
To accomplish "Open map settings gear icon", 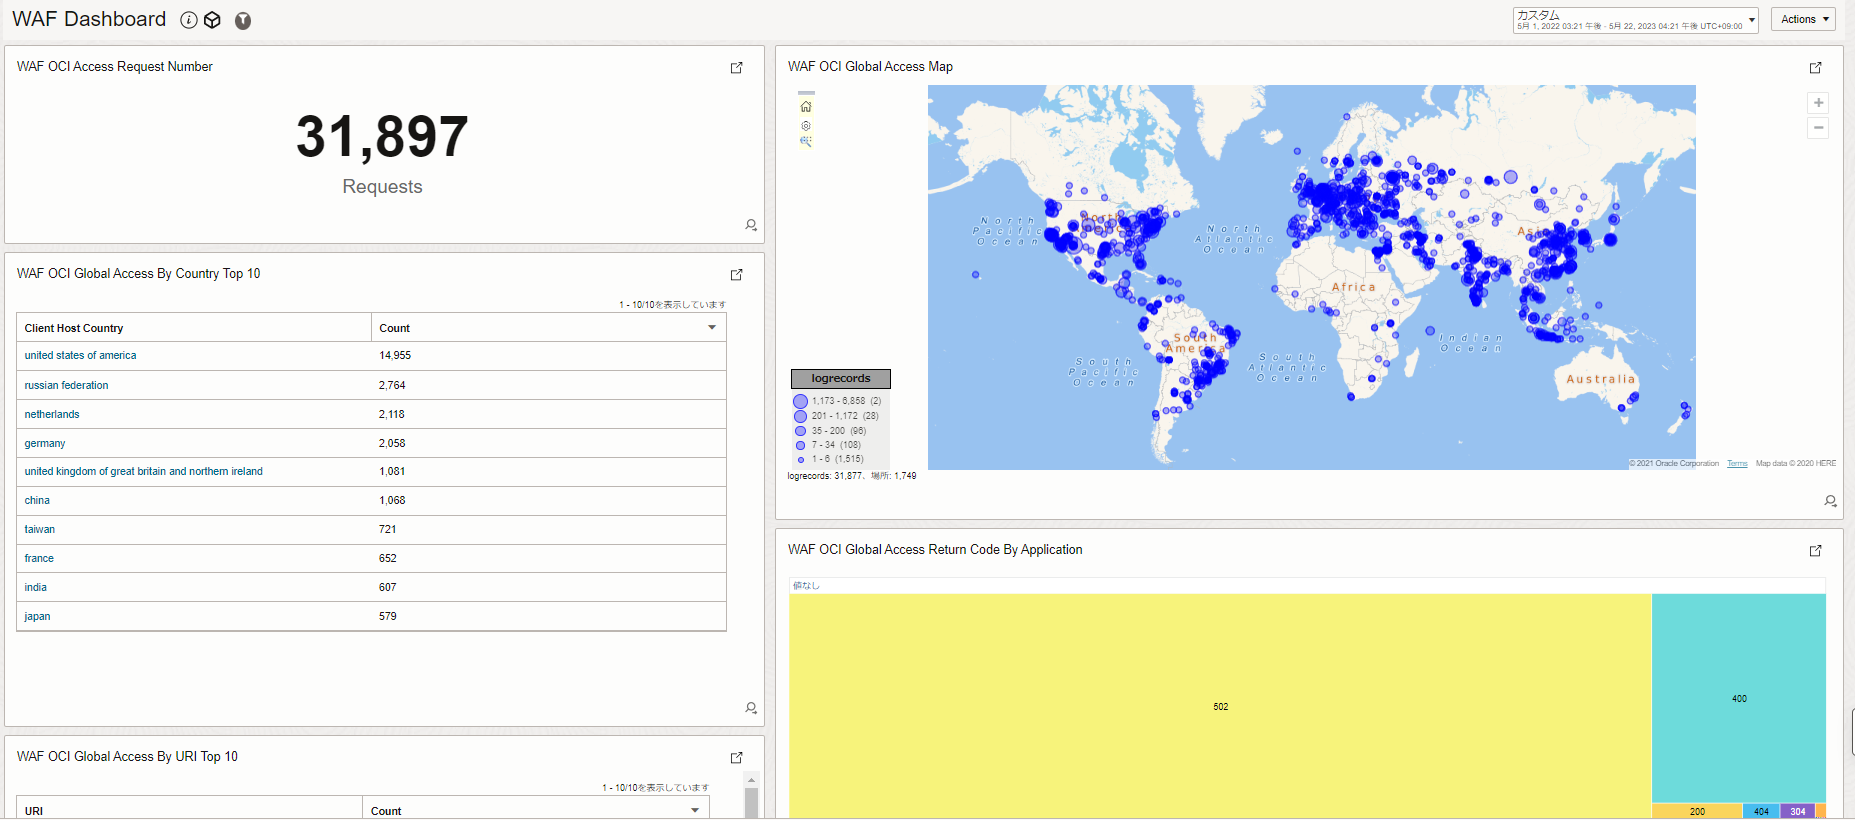I will tap(806, 126).
